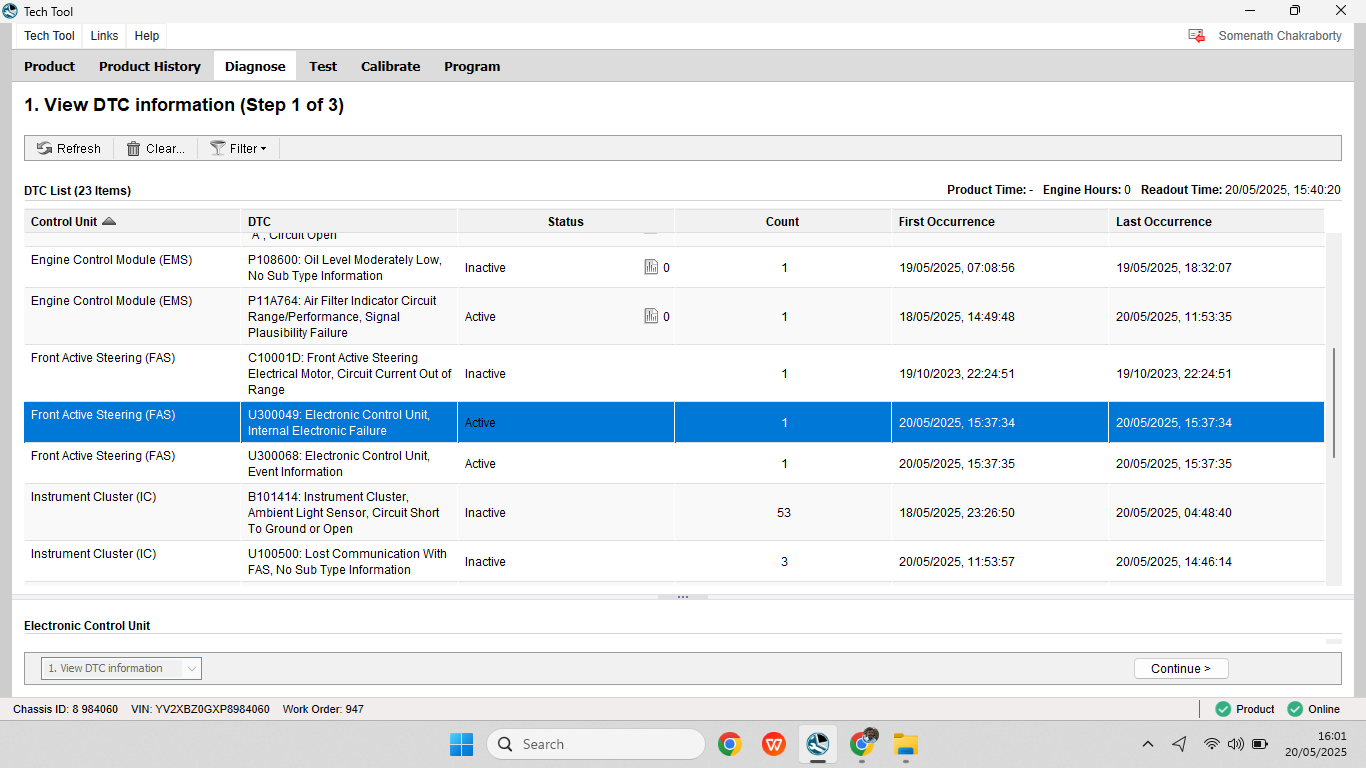Viewport: 1366px width, 768px height.
Task: Switch to the Calibrate tab
Action: click(391, 66)
